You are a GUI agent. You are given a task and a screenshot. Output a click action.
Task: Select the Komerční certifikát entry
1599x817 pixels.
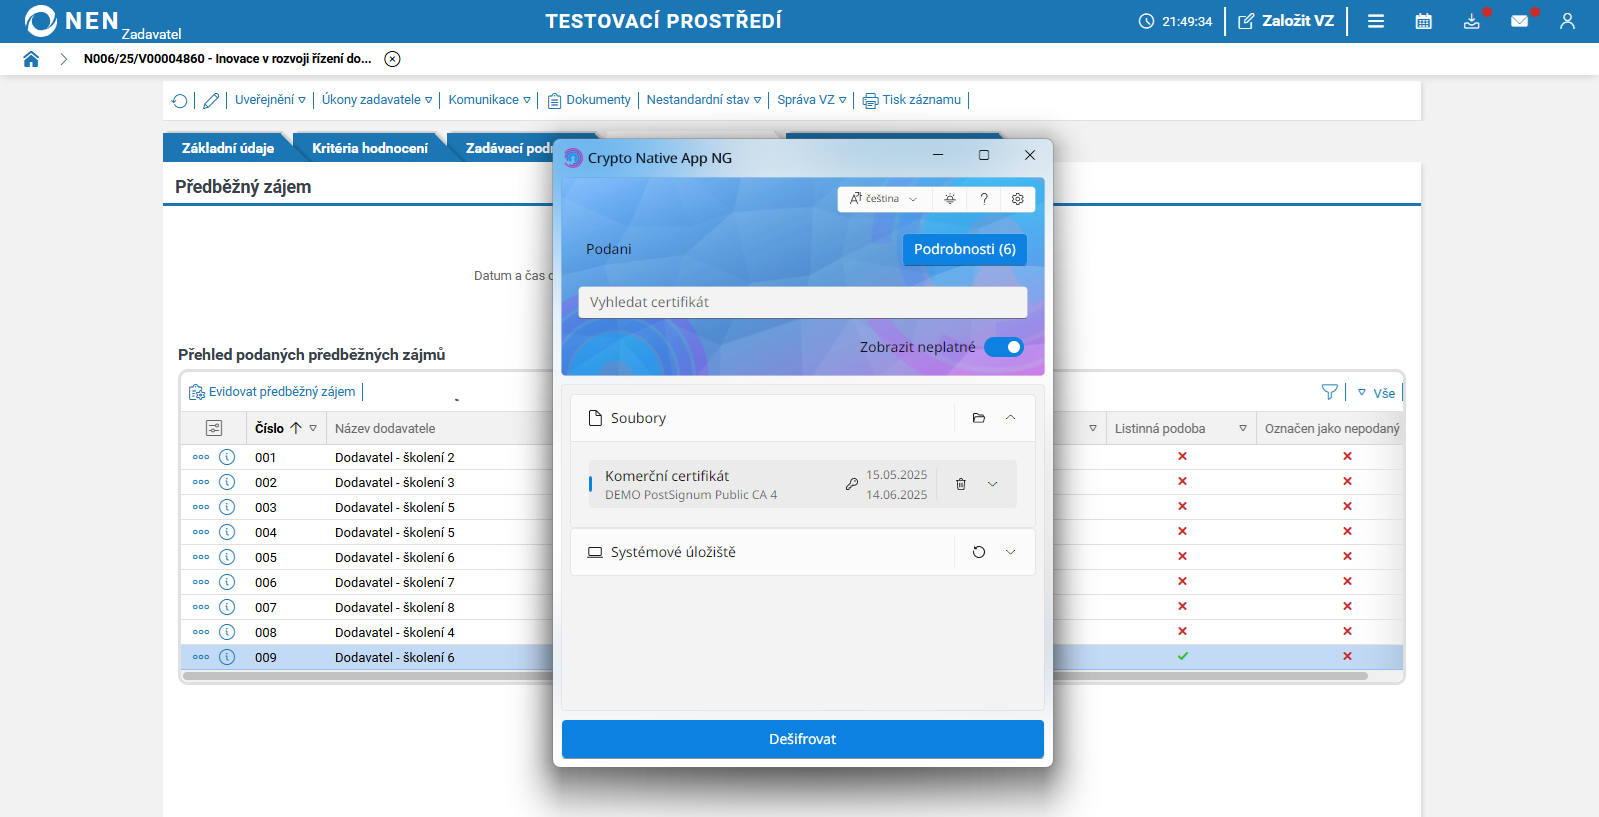pyautogui.click(x=803, y=484)
